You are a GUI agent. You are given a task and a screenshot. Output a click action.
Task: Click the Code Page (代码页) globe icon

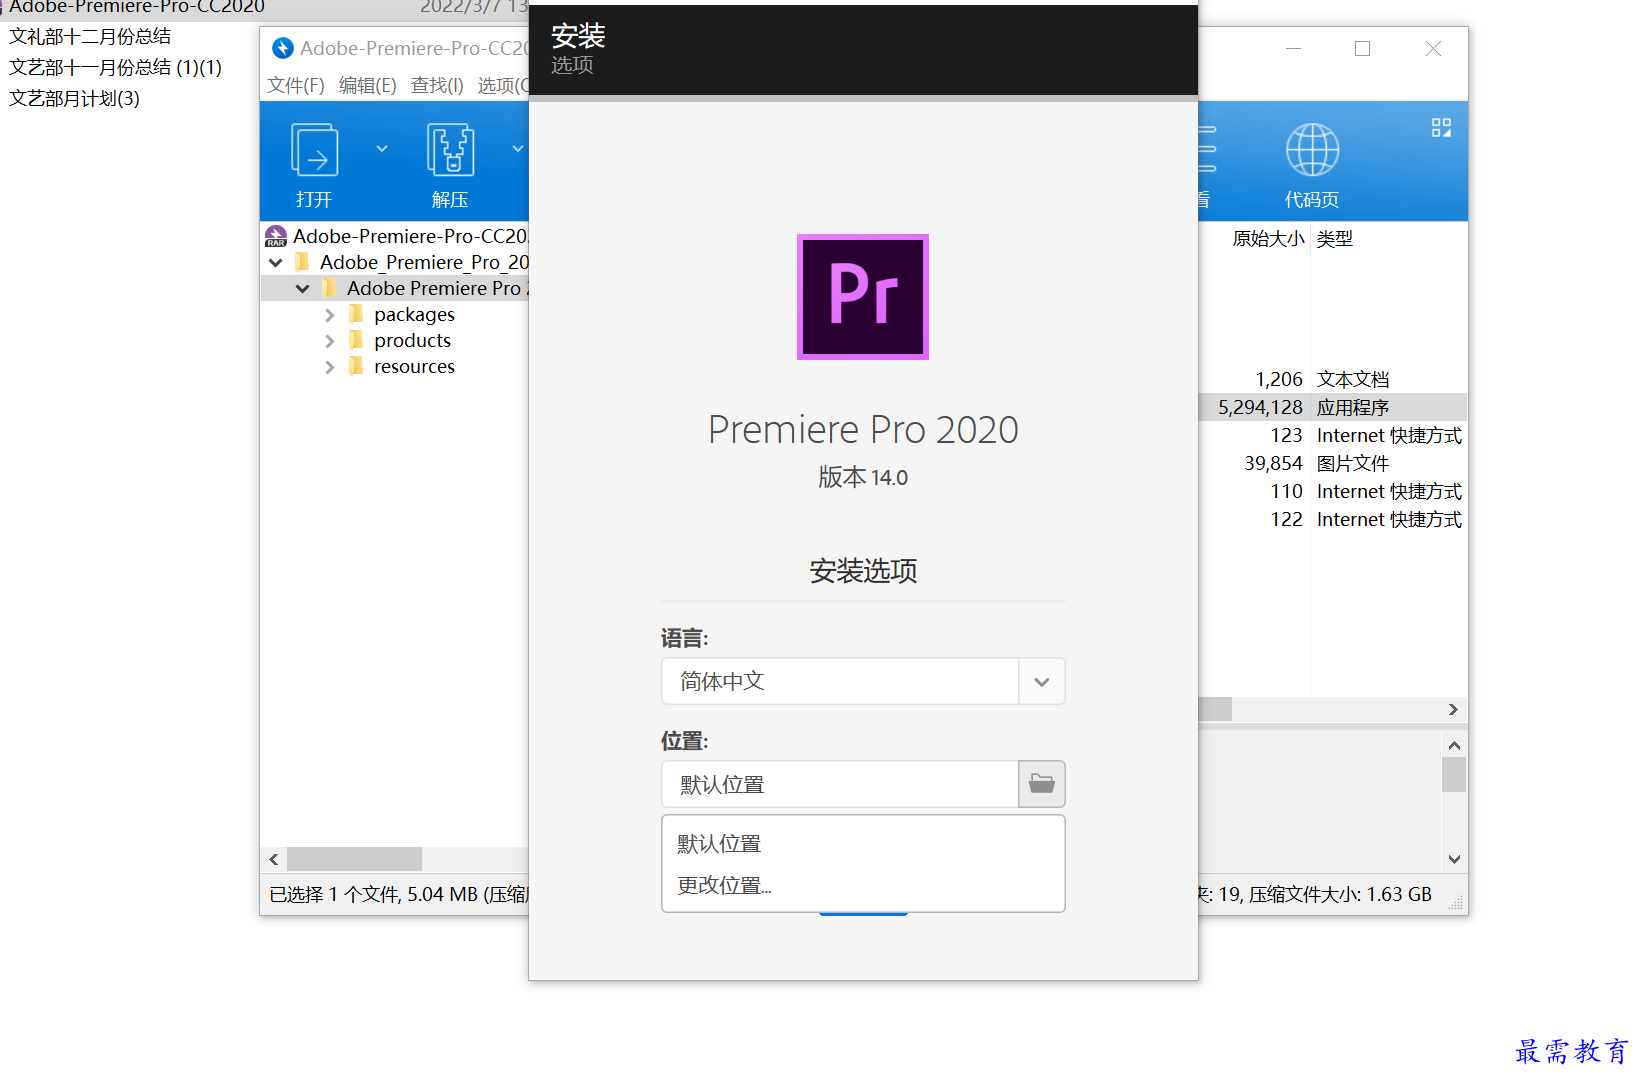coord(1312,150)
